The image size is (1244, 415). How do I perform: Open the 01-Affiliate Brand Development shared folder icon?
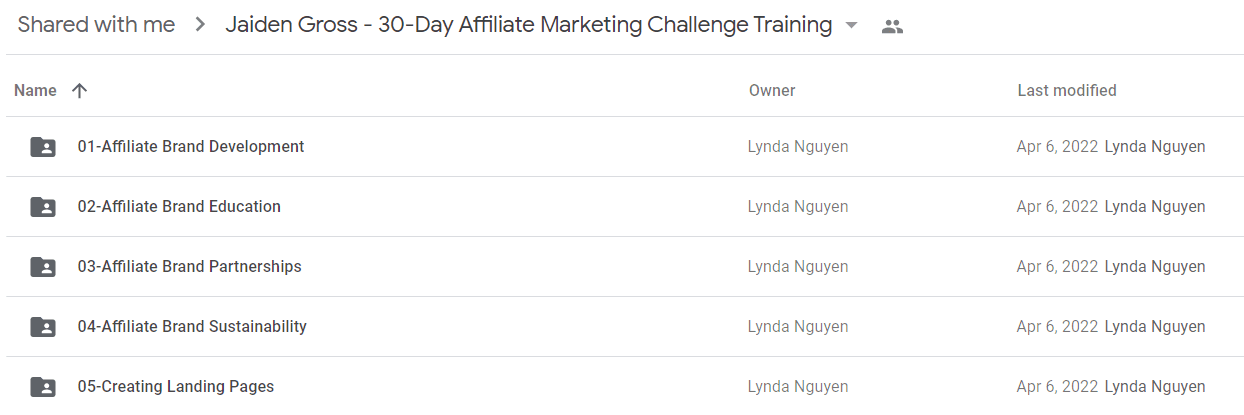(x=43, y=147)
